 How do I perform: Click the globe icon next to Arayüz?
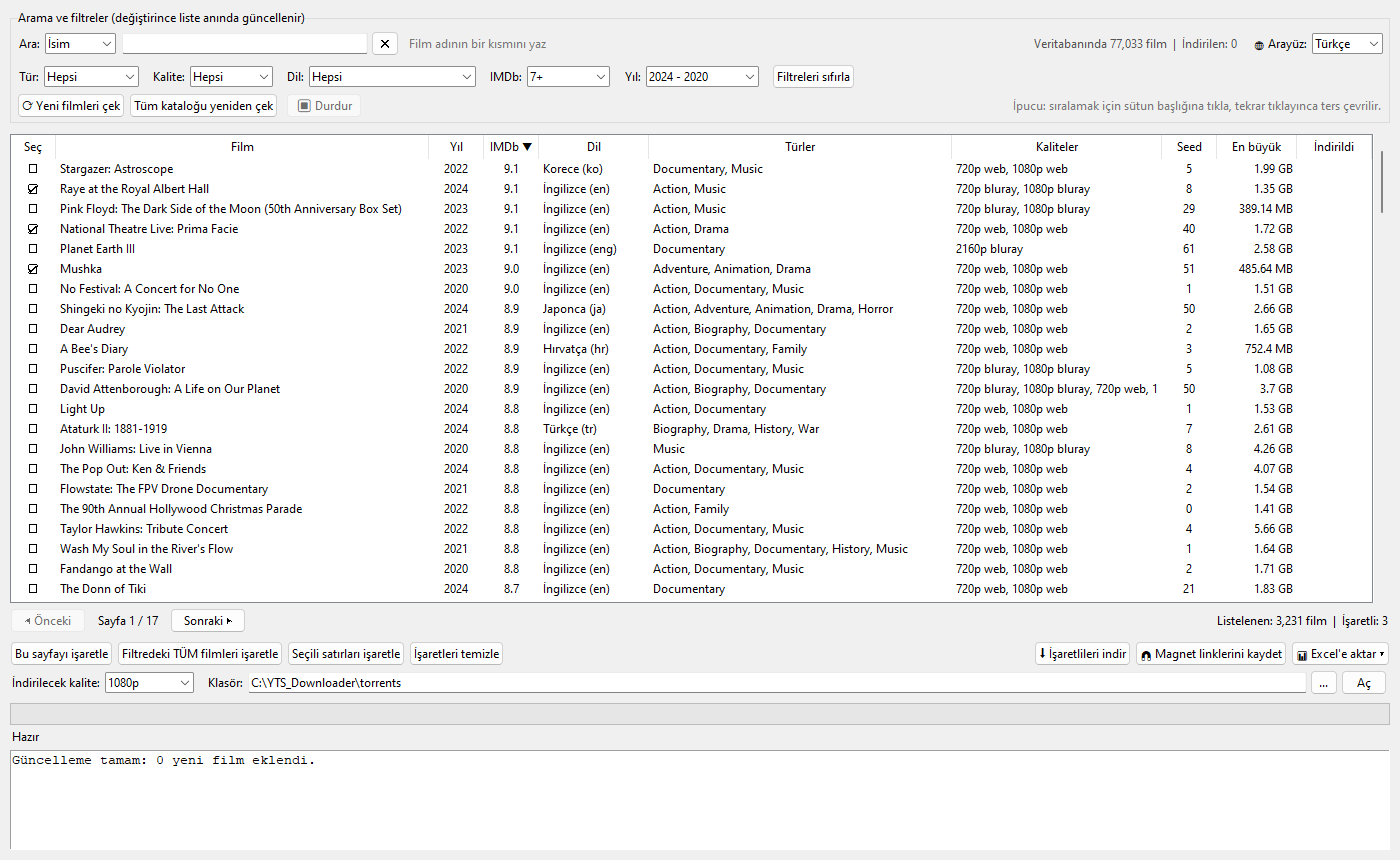(1259, 45)
